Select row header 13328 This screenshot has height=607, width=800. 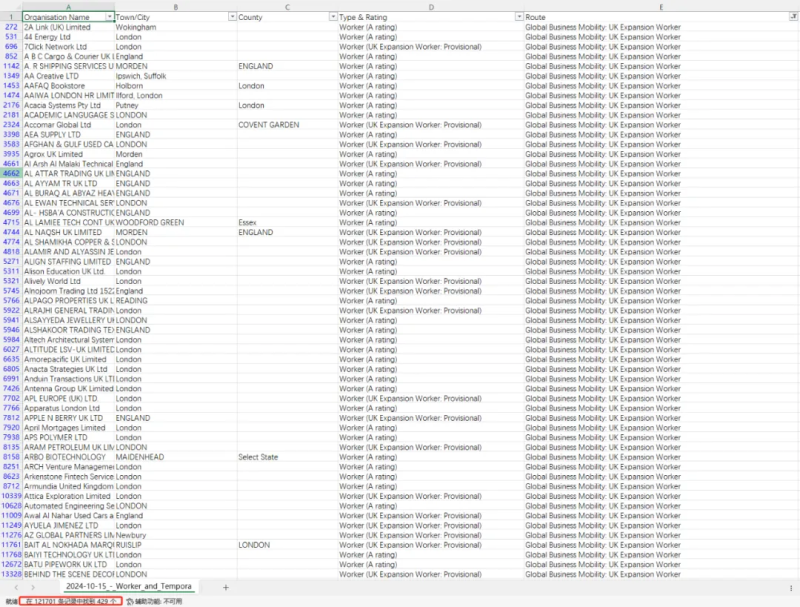(x=11, y=574)
